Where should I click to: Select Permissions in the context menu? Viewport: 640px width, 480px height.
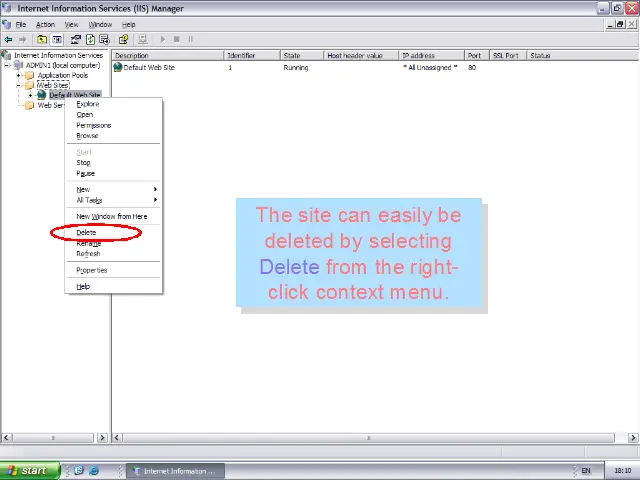113,125
